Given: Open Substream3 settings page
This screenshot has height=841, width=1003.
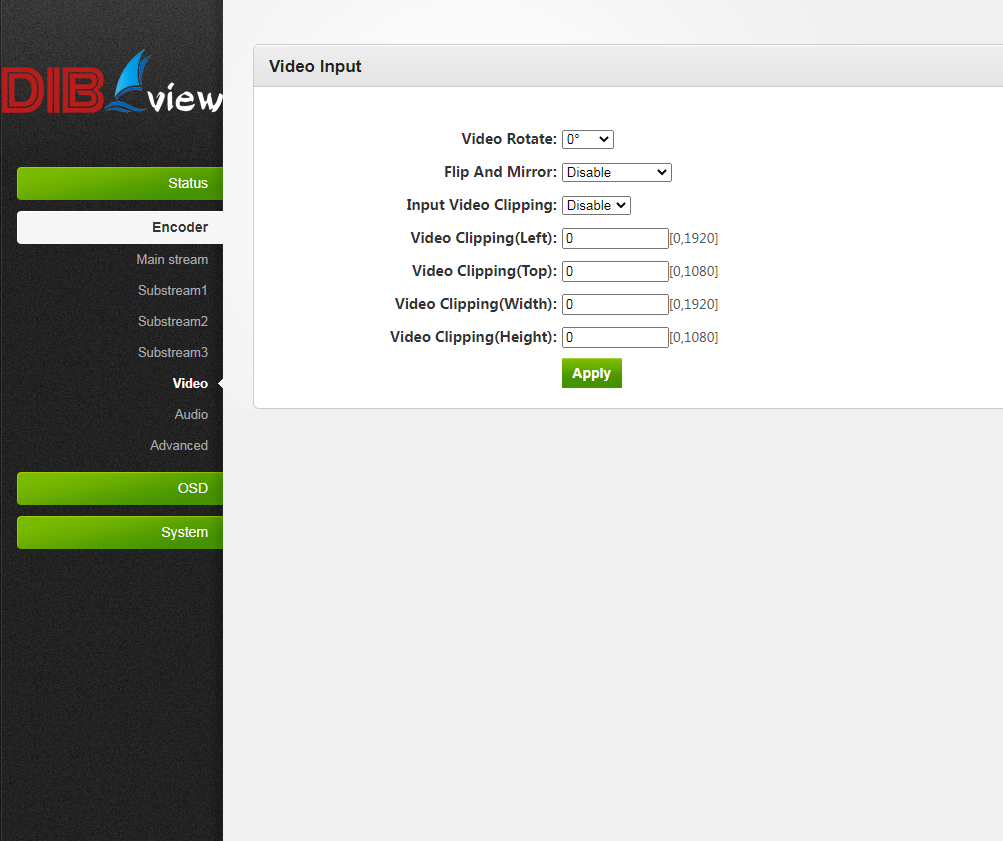Looking at the screenshot, I should click(173, 352).
